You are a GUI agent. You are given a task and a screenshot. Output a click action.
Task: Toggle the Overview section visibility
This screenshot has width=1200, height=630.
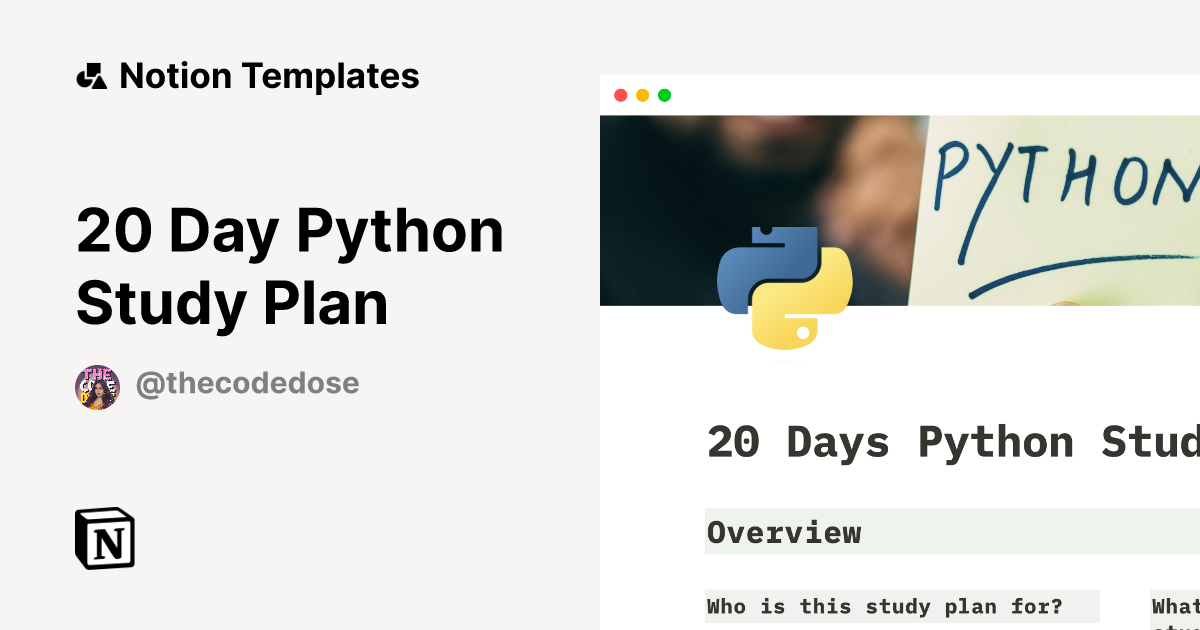pos(783,532)
